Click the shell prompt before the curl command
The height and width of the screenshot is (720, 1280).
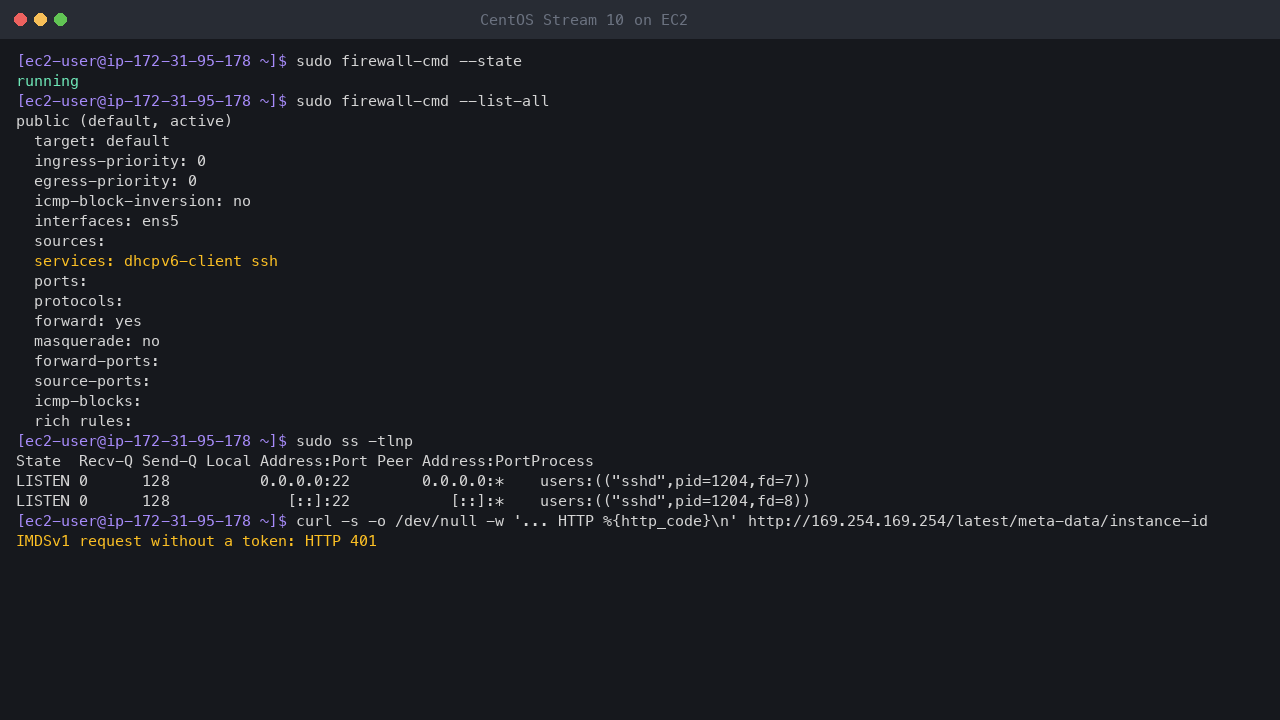151,521
